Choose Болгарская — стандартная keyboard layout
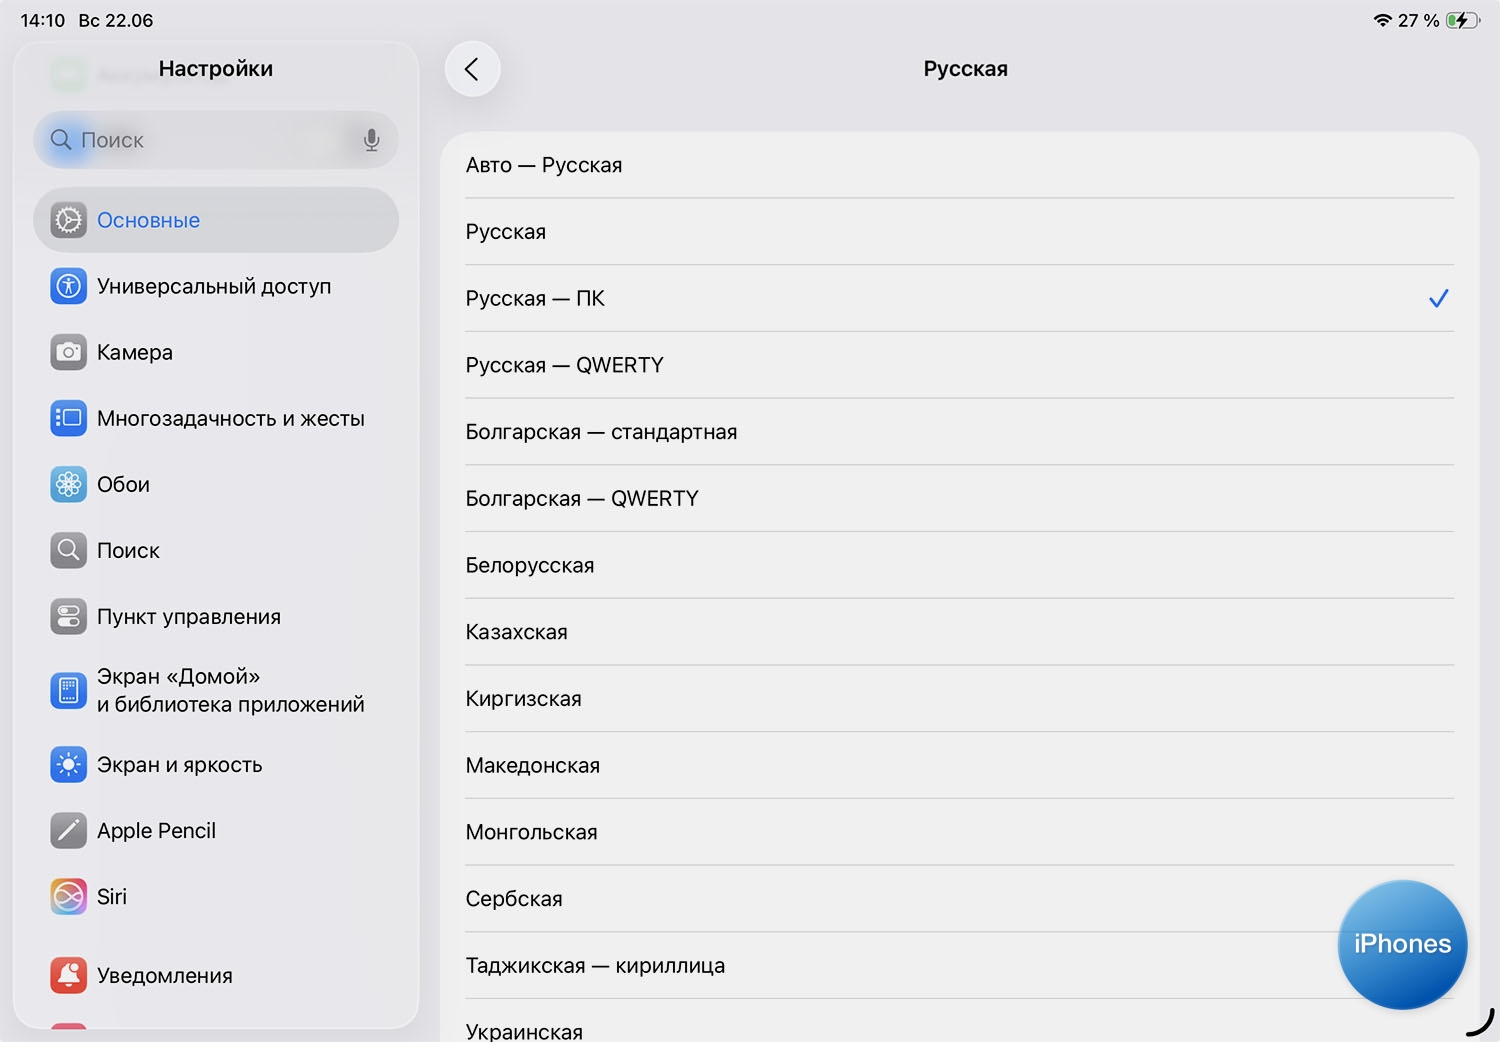The image size is (1500, 1042). [601, 432]
